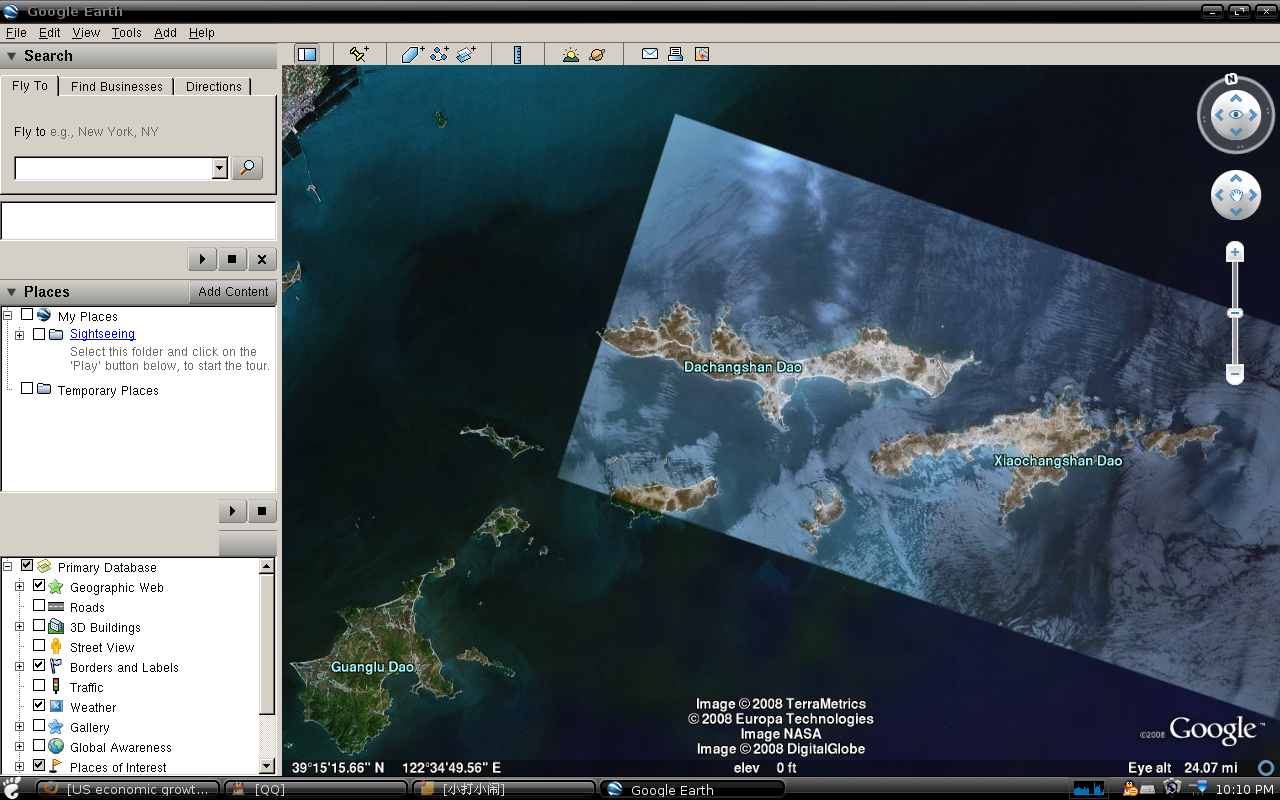Click the Guanglu Dao map label
The width and height of the screenshot is (1280, 800).
pyautogui.click(x=372, y=667)
